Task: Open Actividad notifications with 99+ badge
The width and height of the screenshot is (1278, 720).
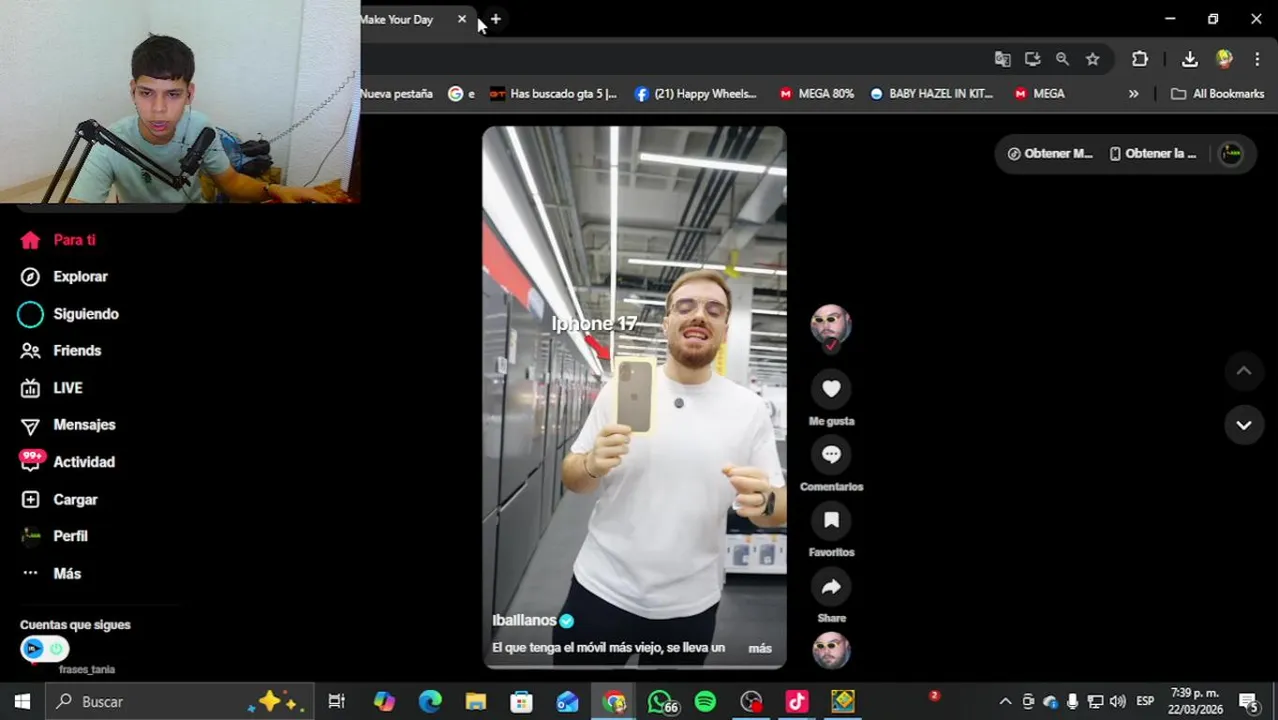Action: [x=68, y=462]
